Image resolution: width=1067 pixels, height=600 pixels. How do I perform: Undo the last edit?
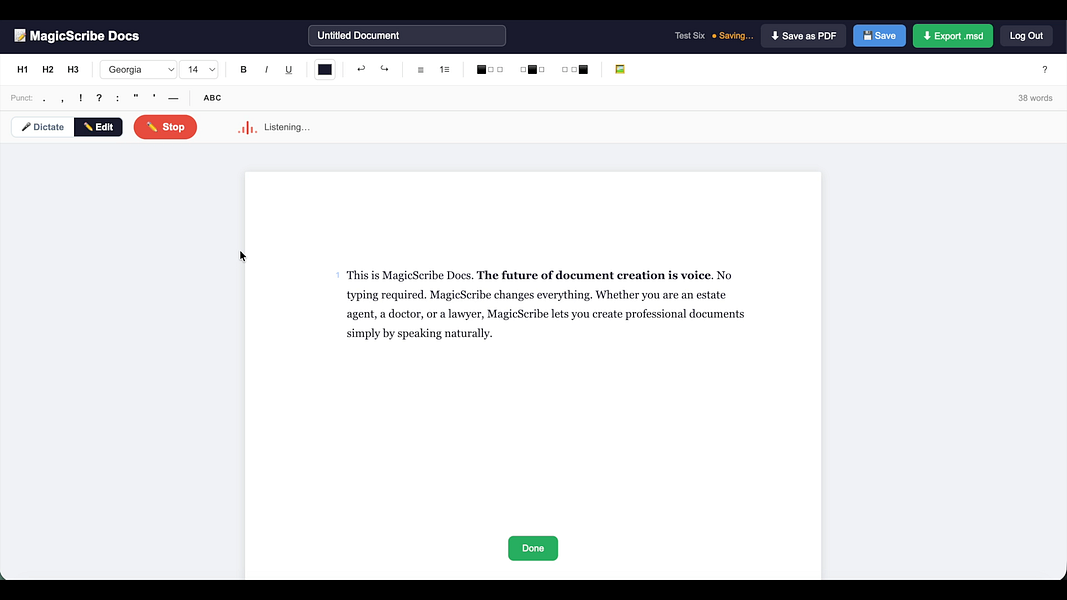pos(361,69)
